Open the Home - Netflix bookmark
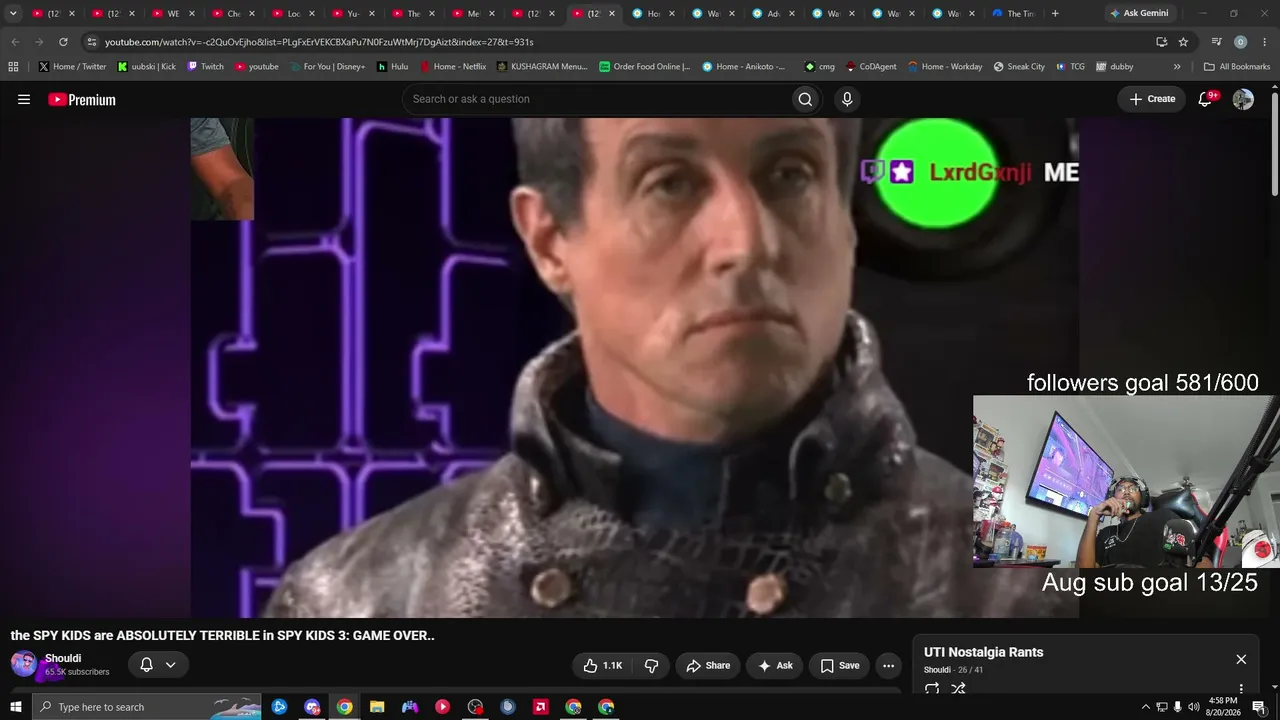Screen dimensions: 1280x720 pos(452,67)
